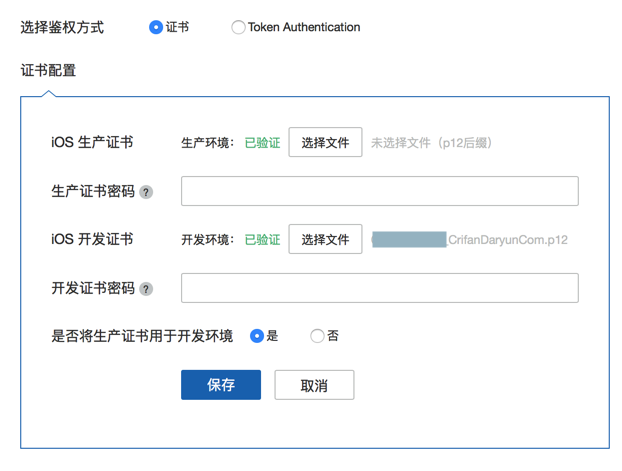The image size is (622, 471).
Task: Click the iOS 开发证书 label
Action: click(x=92, y=239)
